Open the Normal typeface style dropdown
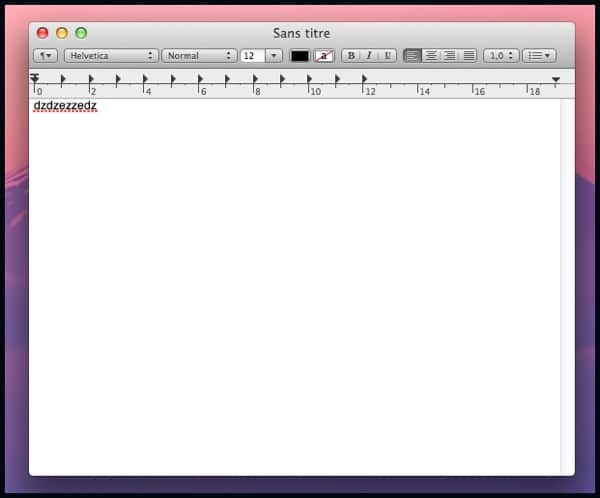The image size is (600, 498). [x=199, y=56]
